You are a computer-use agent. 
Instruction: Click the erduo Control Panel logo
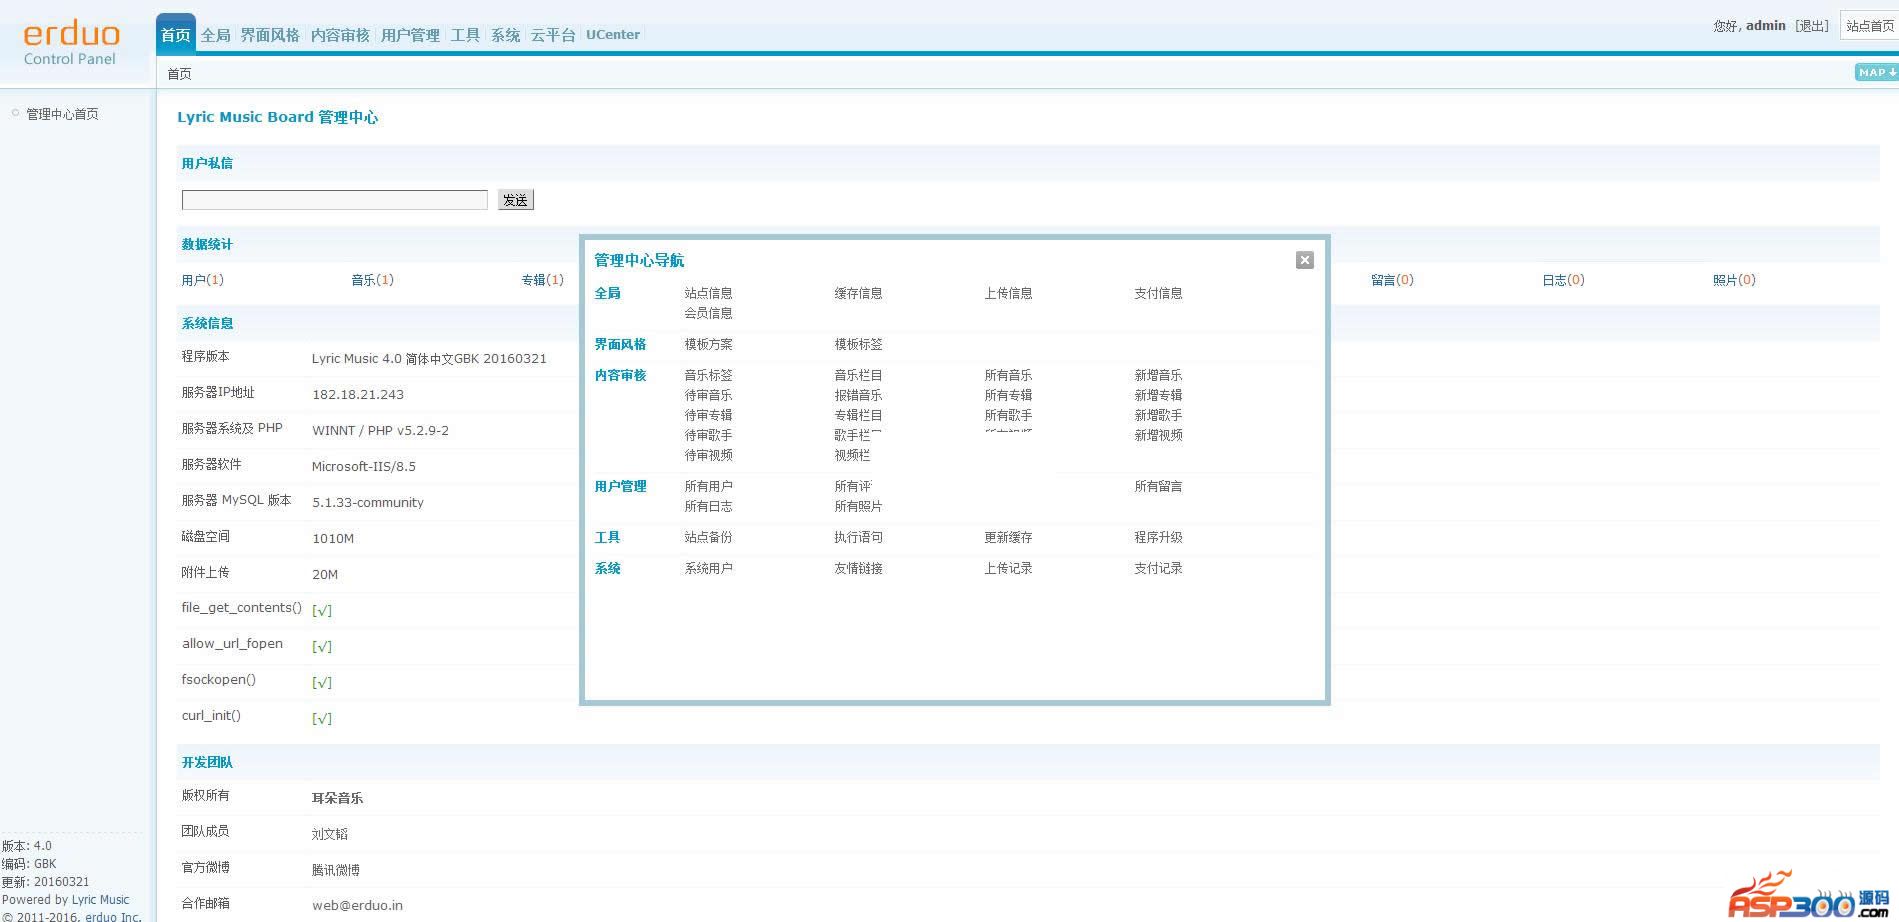(71, 43)
